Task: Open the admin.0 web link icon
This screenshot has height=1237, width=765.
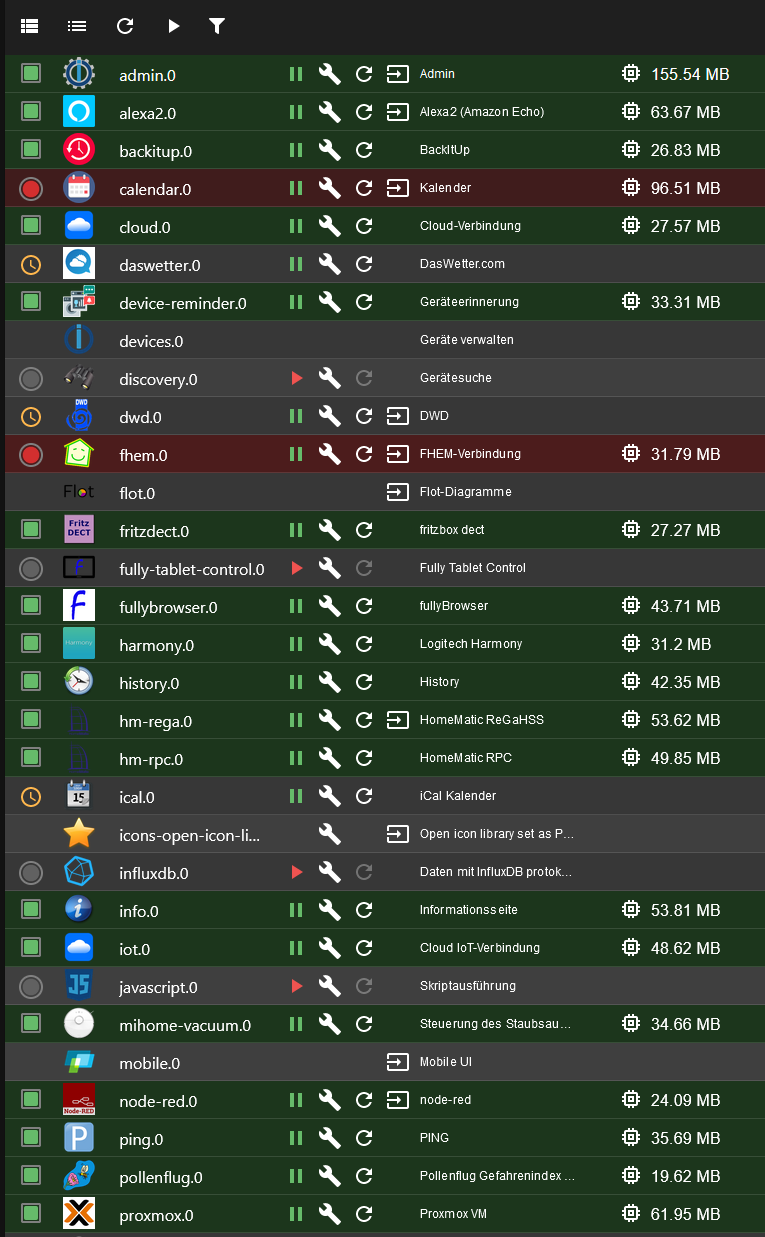Action: (398, 74)
